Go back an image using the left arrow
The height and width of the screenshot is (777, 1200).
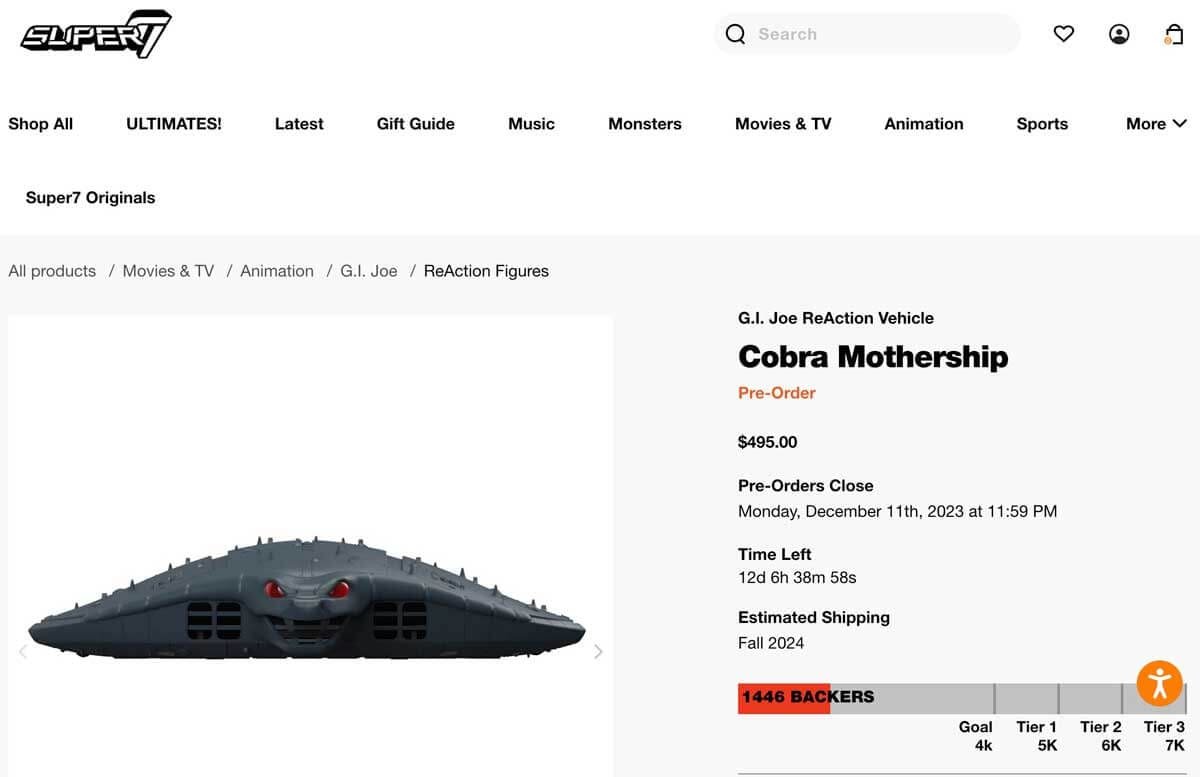tap(22, 651)
